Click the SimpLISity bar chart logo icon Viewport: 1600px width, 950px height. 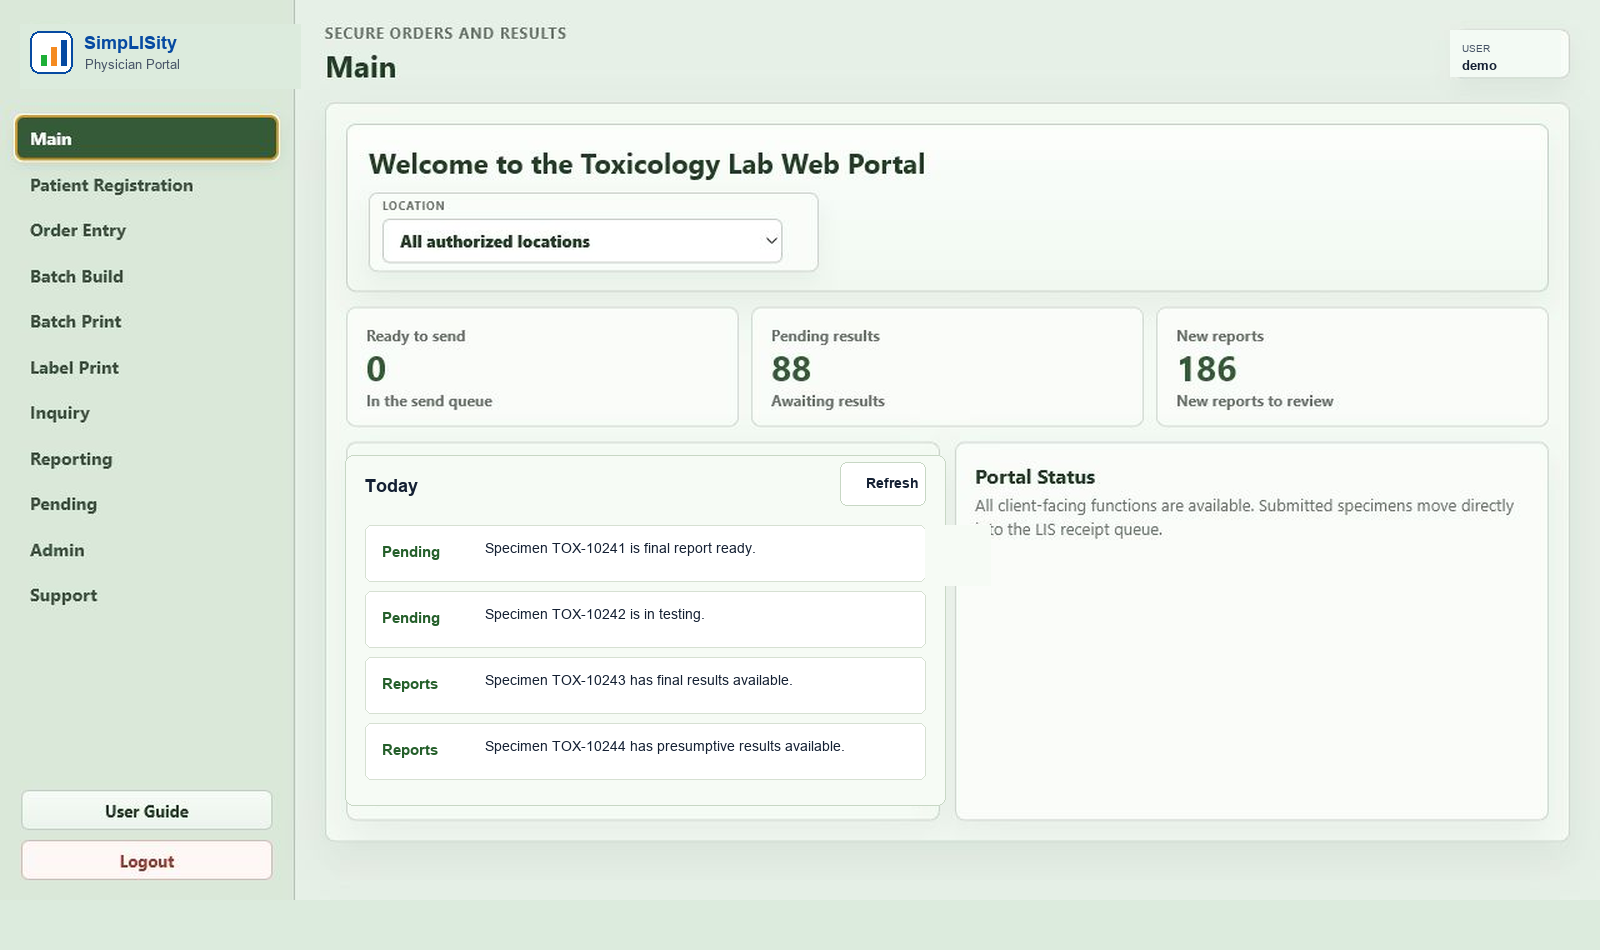[x=51, y=53]
